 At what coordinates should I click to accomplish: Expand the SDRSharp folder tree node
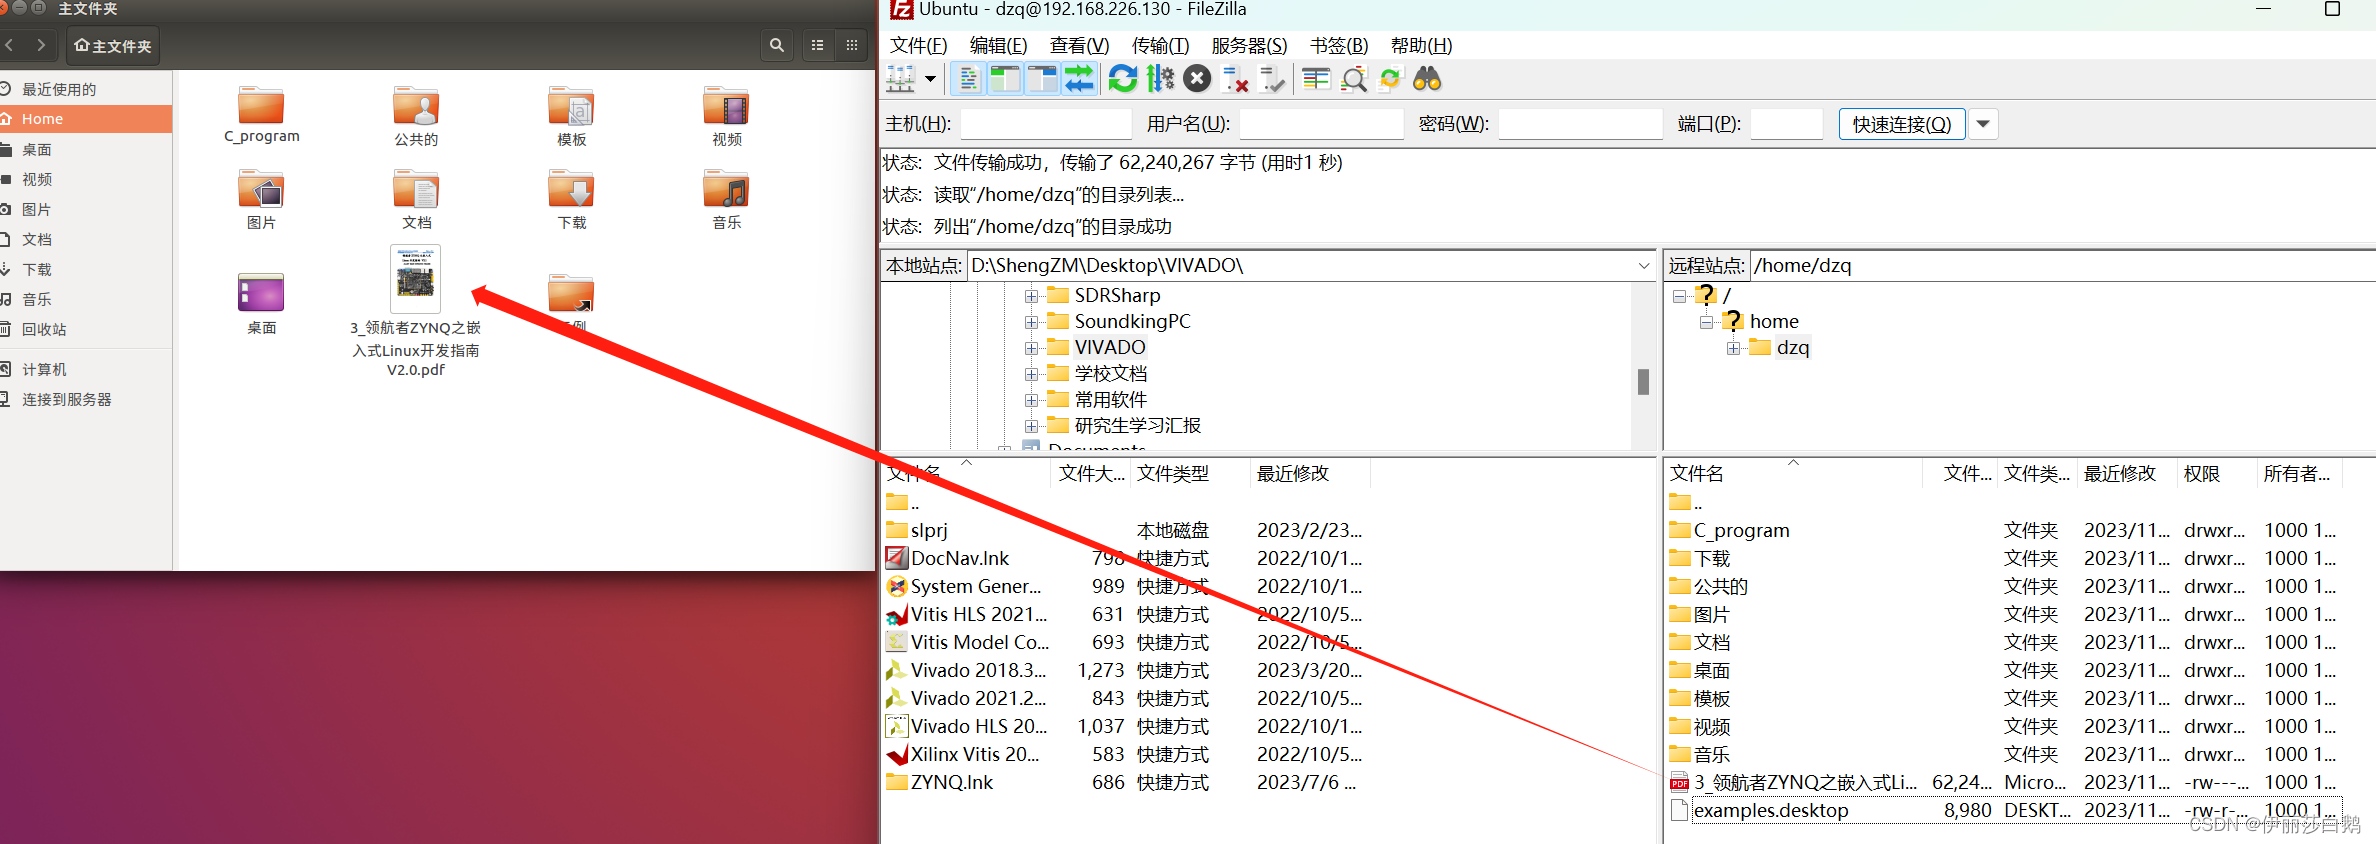(1031, 296)
